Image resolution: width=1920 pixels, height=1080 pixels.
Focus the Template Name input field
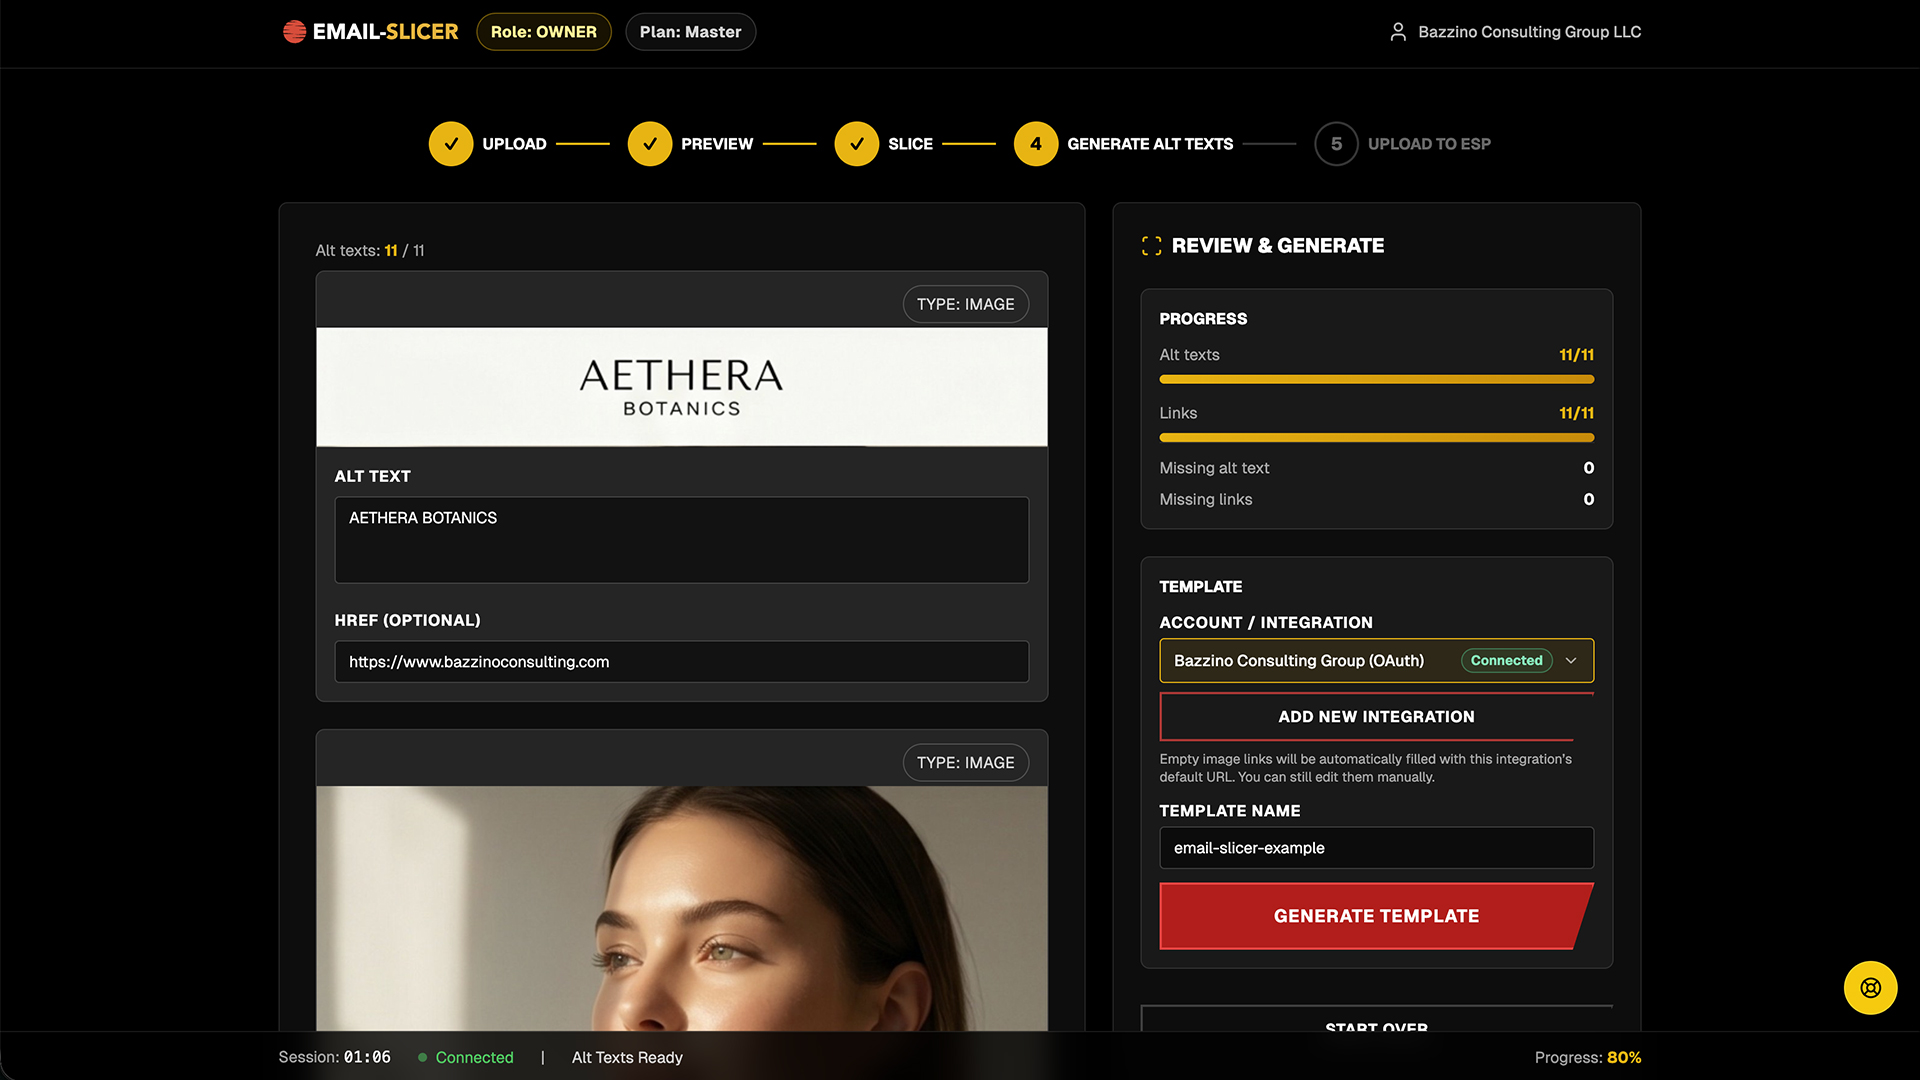1376,848
